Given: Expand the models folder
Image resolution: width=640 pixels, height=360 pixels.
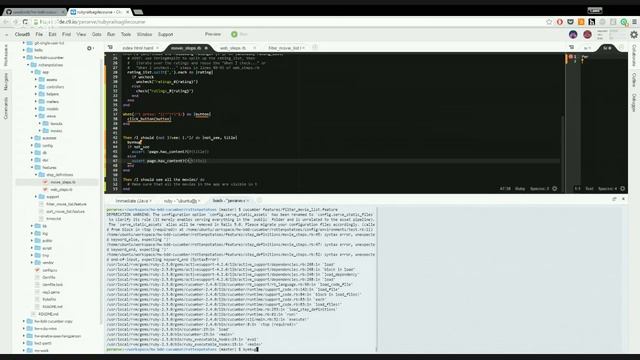Looking at the screenshot, I should pos(36,109).
